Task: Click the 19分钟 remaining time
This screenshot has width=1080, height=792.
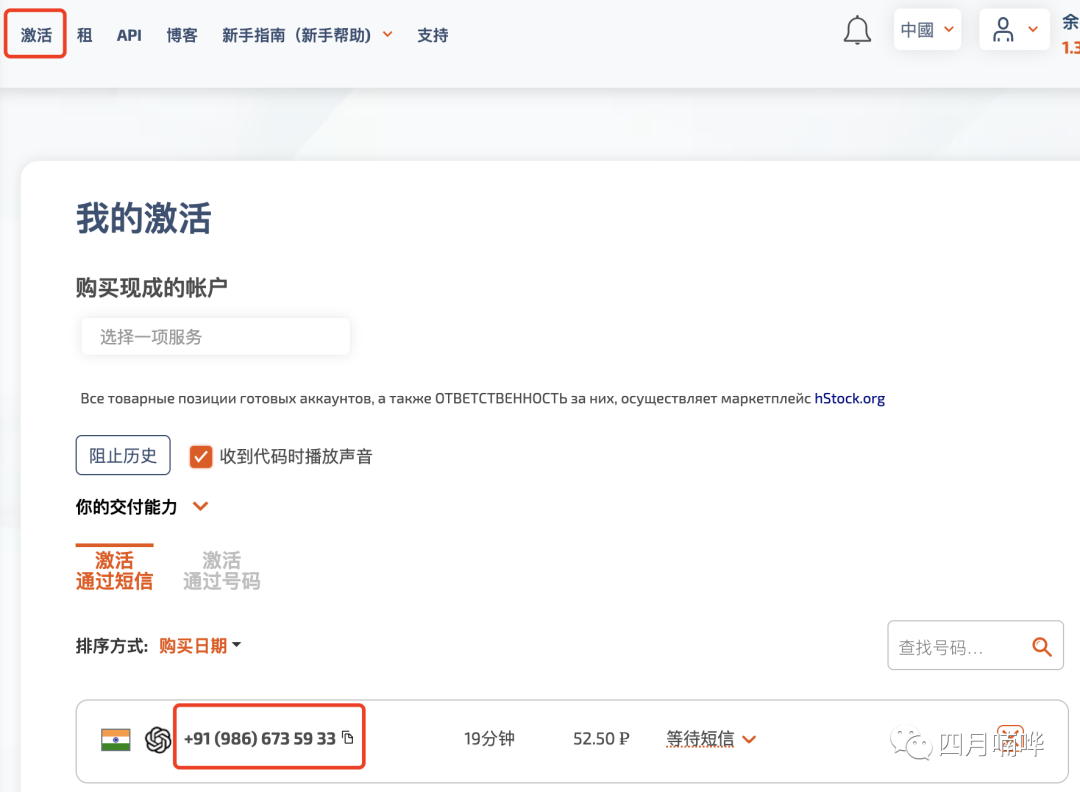Action: click(x=489, y=738)
